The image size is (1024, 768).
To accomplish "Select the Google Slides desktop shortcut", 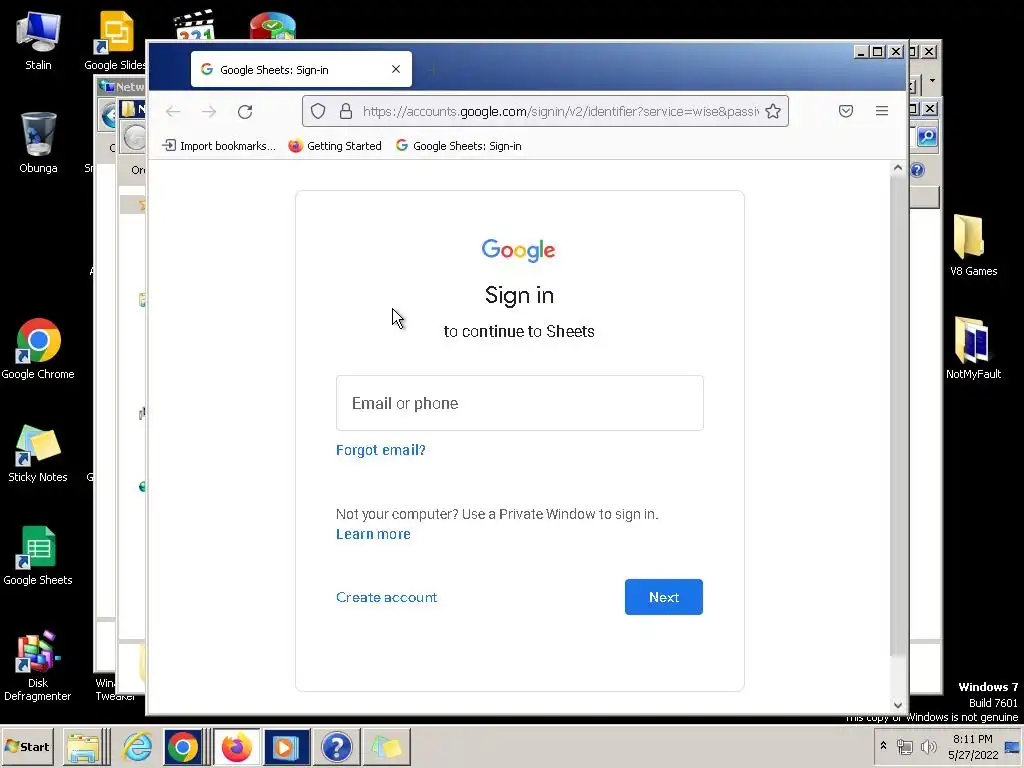I will [x=116, y=41].
